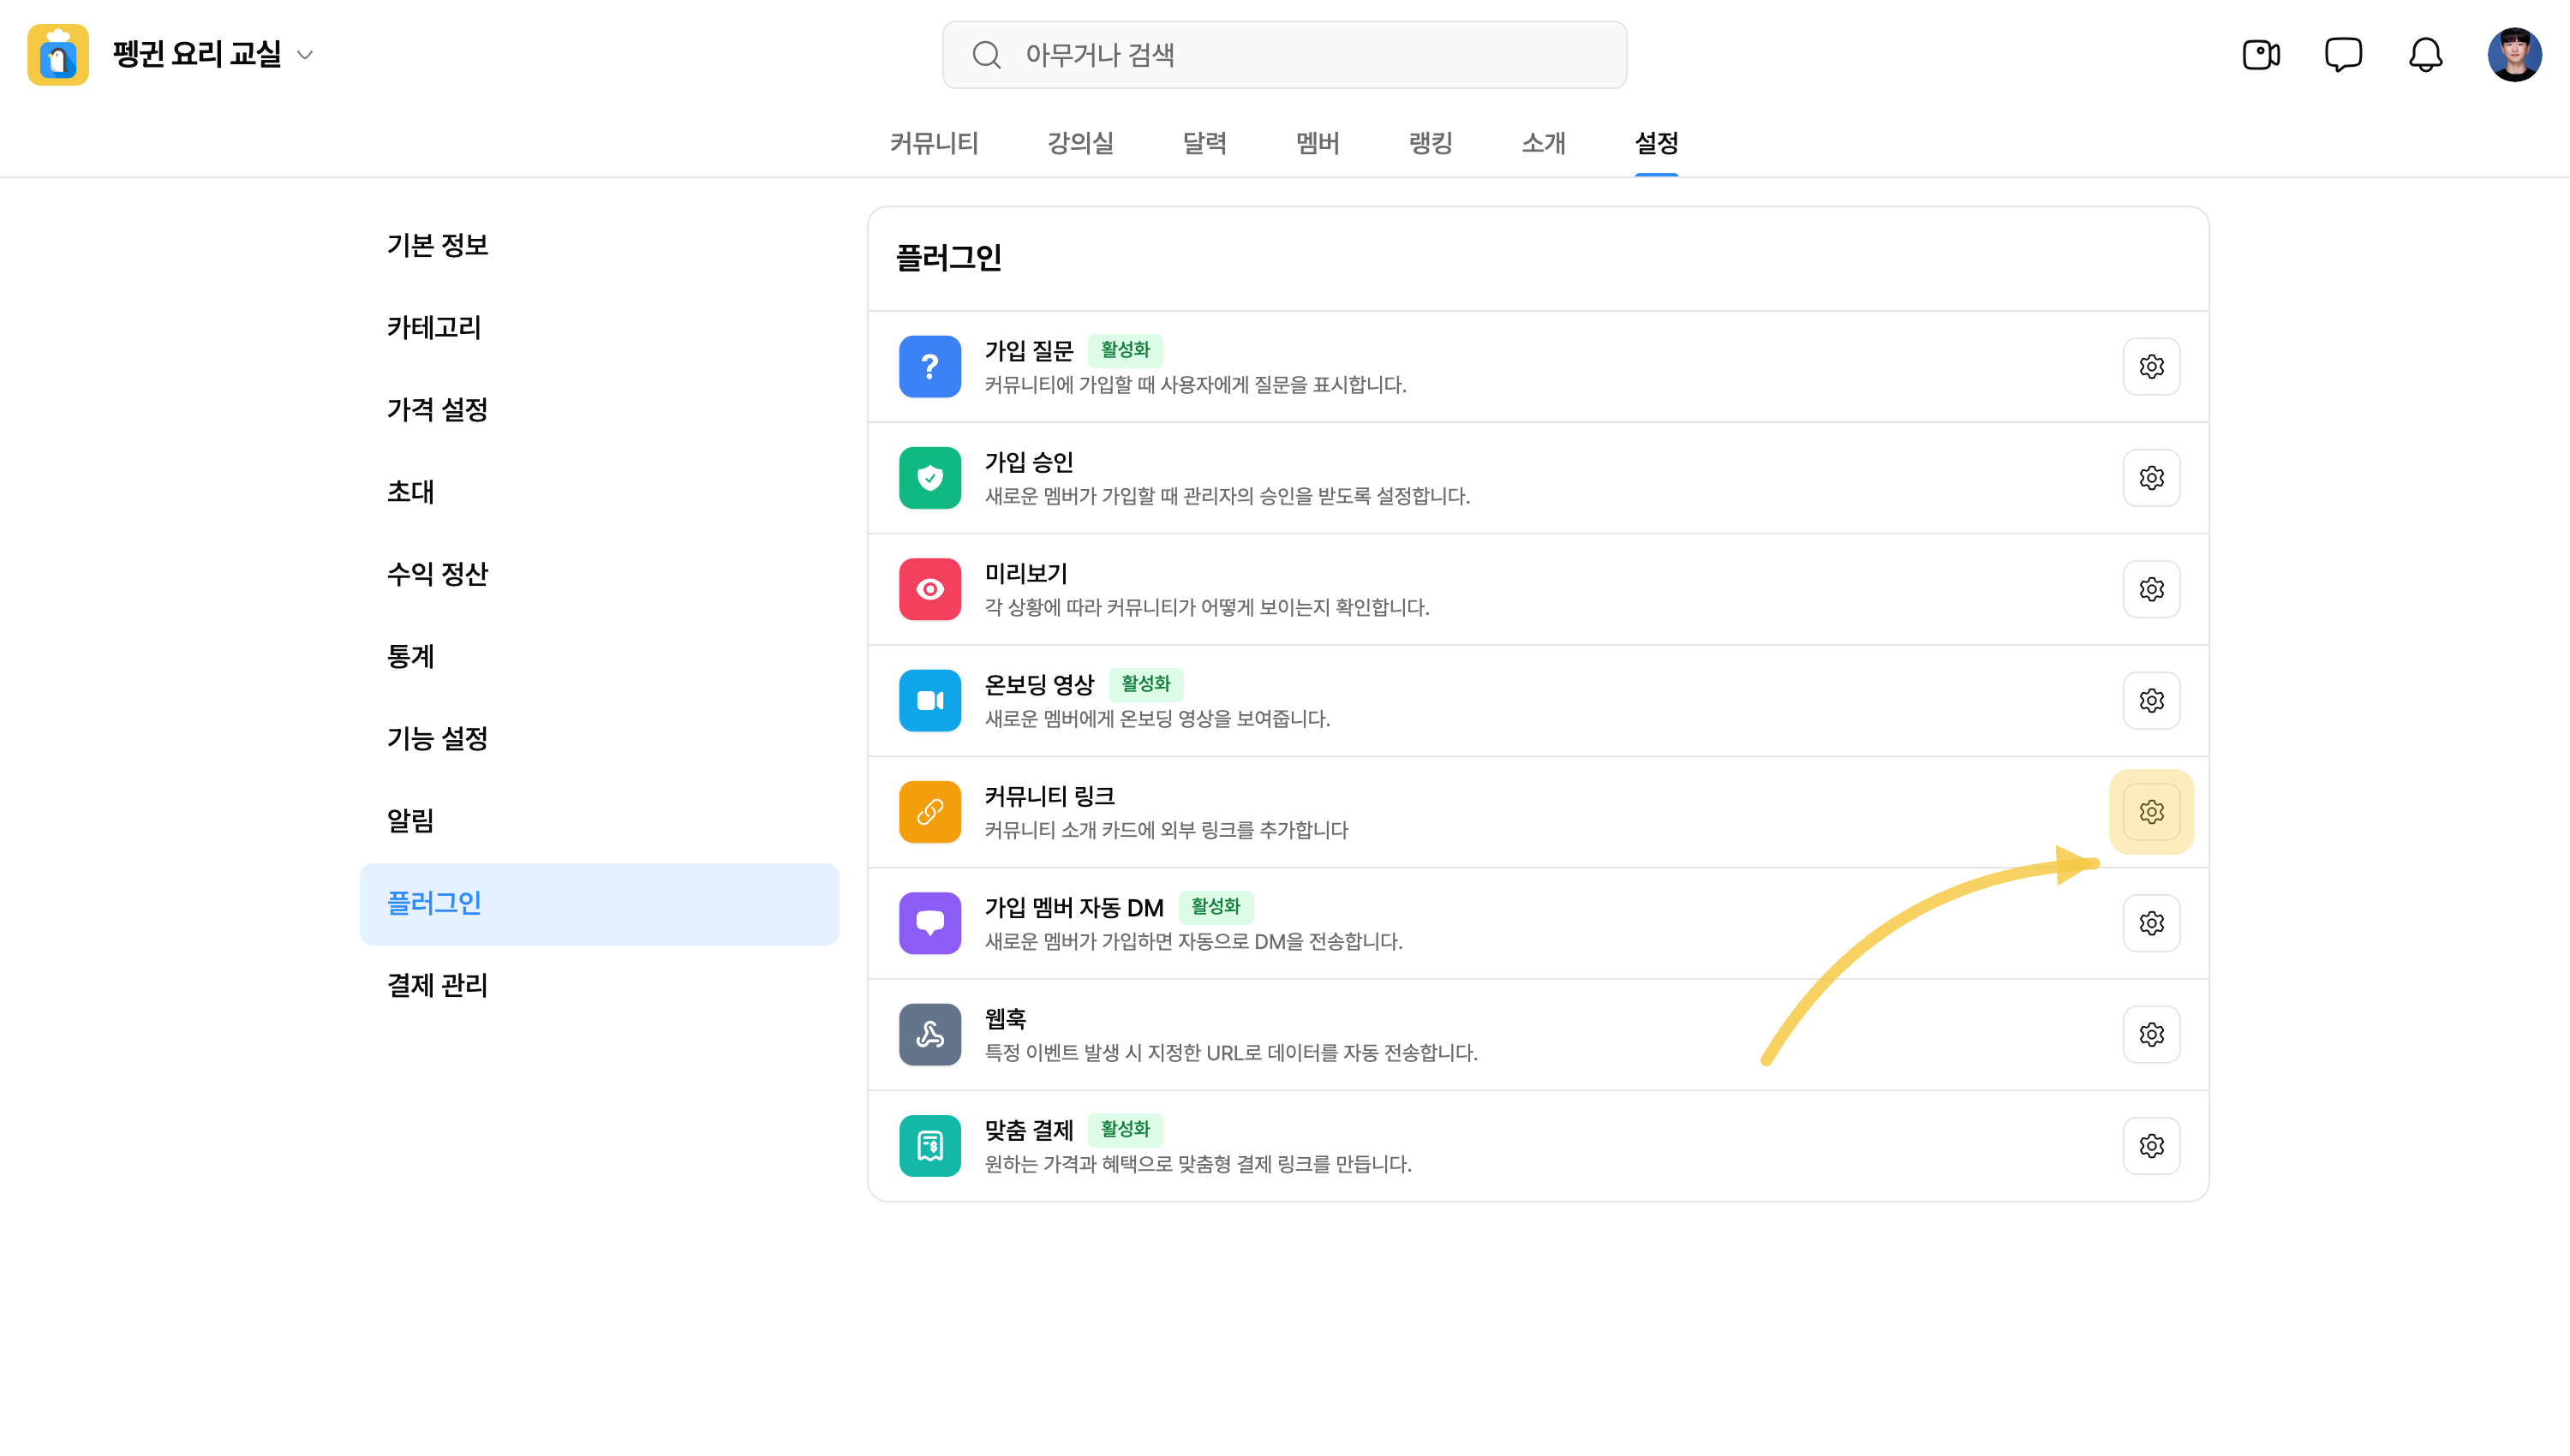Select 결제 관리 in the sidebar
The height and width of the screenshot is (1456, 2570).
click(437, 985)
